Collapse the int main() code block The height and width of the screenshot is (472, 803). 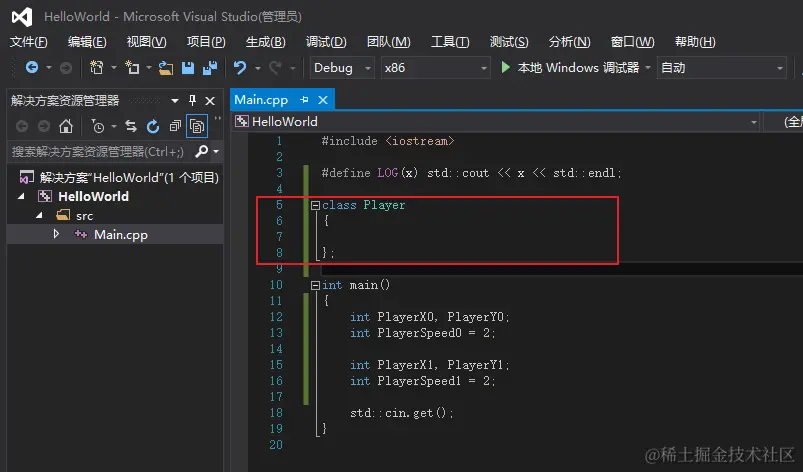point(315,285)
